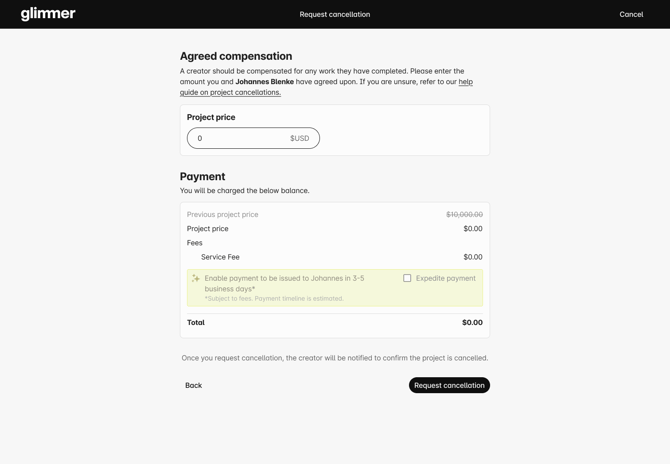Click the Fees label in the payment summary
This screenshot has height=464, width=670.
pos(194,243)
